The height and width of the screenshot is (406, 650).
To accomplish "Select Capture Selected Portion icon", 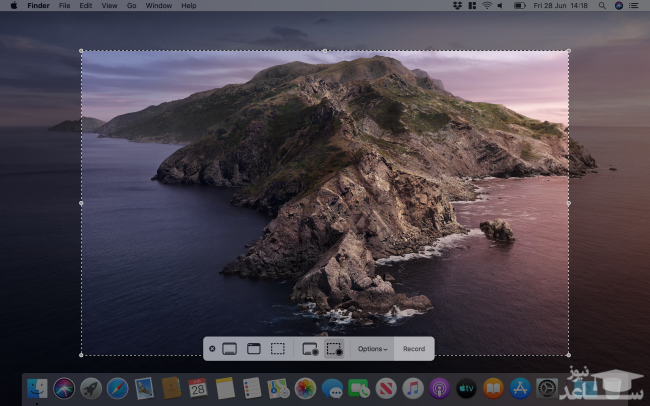I will pos(278,349).
